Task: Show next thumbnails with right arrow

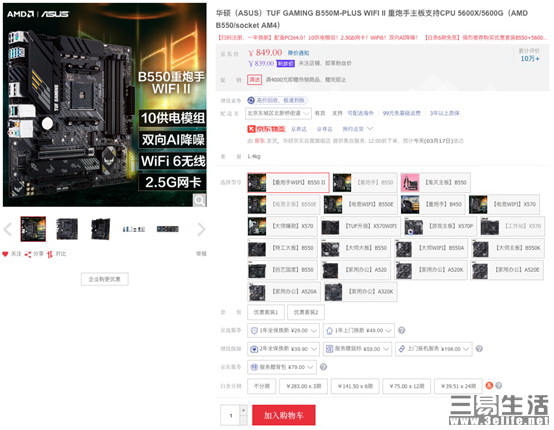Action: [x=201, y=229]
